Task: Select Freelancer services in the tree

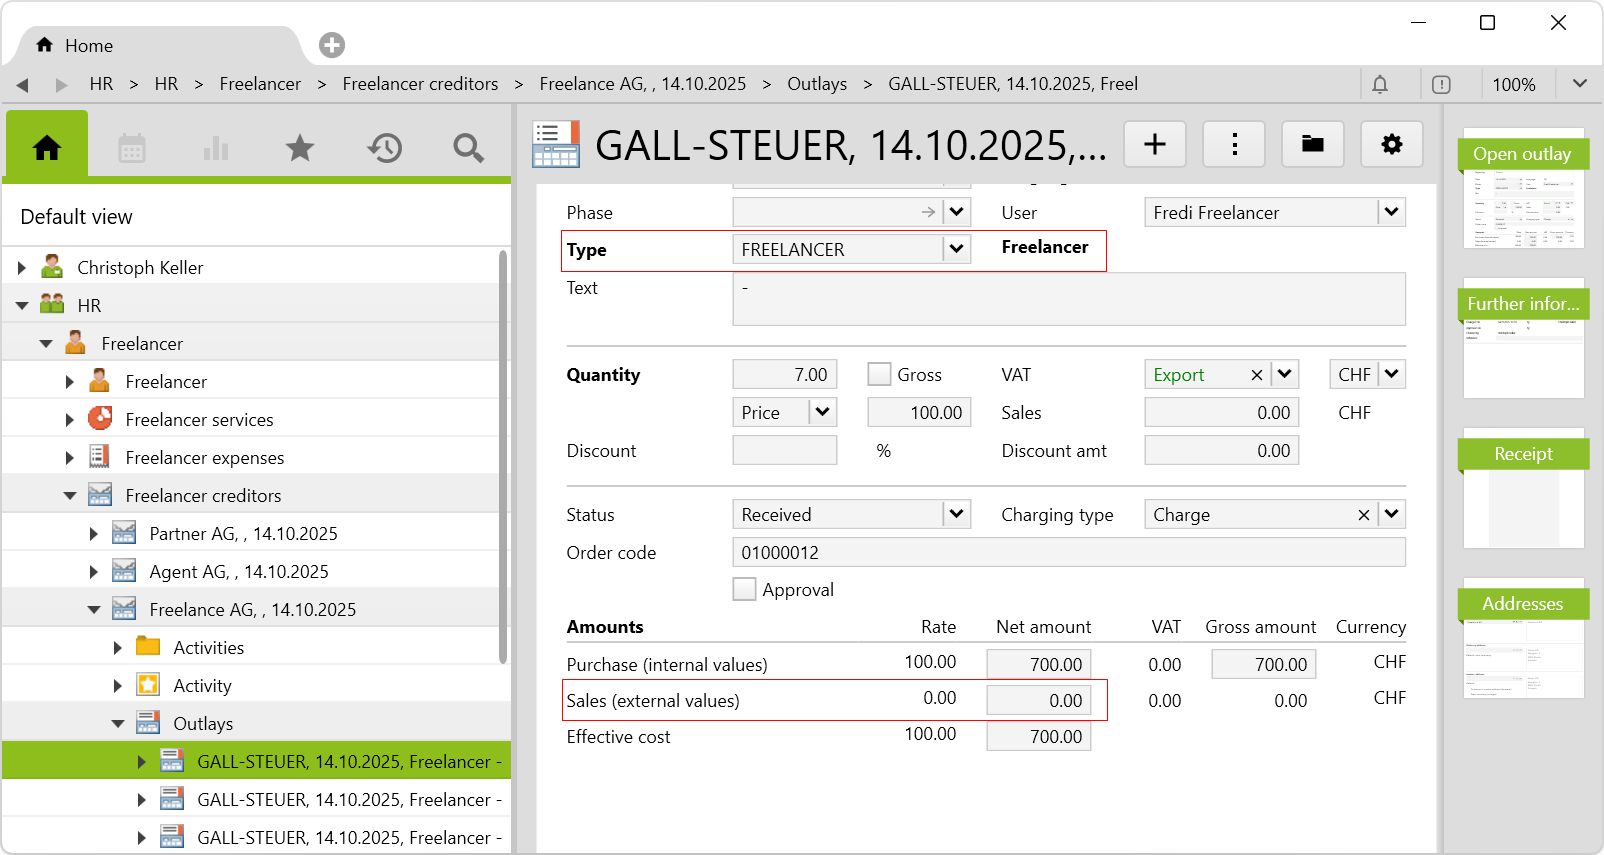Action: click(x=199, y=420)
